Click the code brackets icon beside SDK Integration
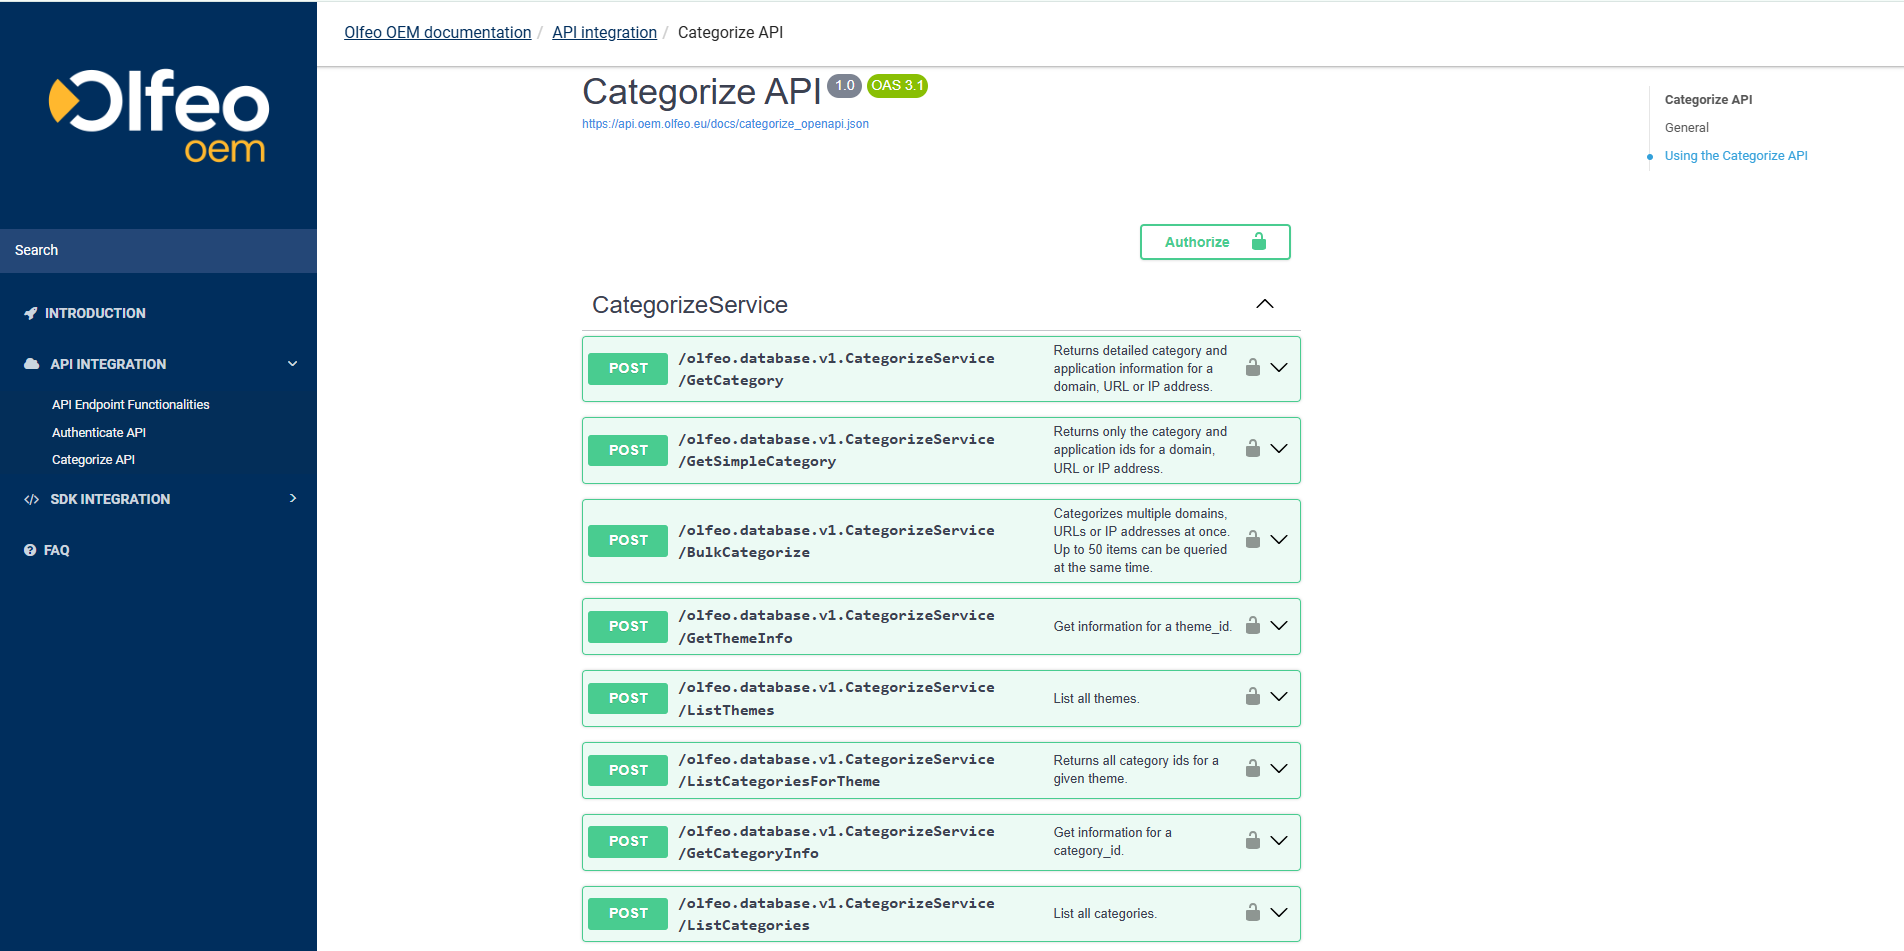The width and height of the screenshot is (1904, 951). tap(32, 499)
